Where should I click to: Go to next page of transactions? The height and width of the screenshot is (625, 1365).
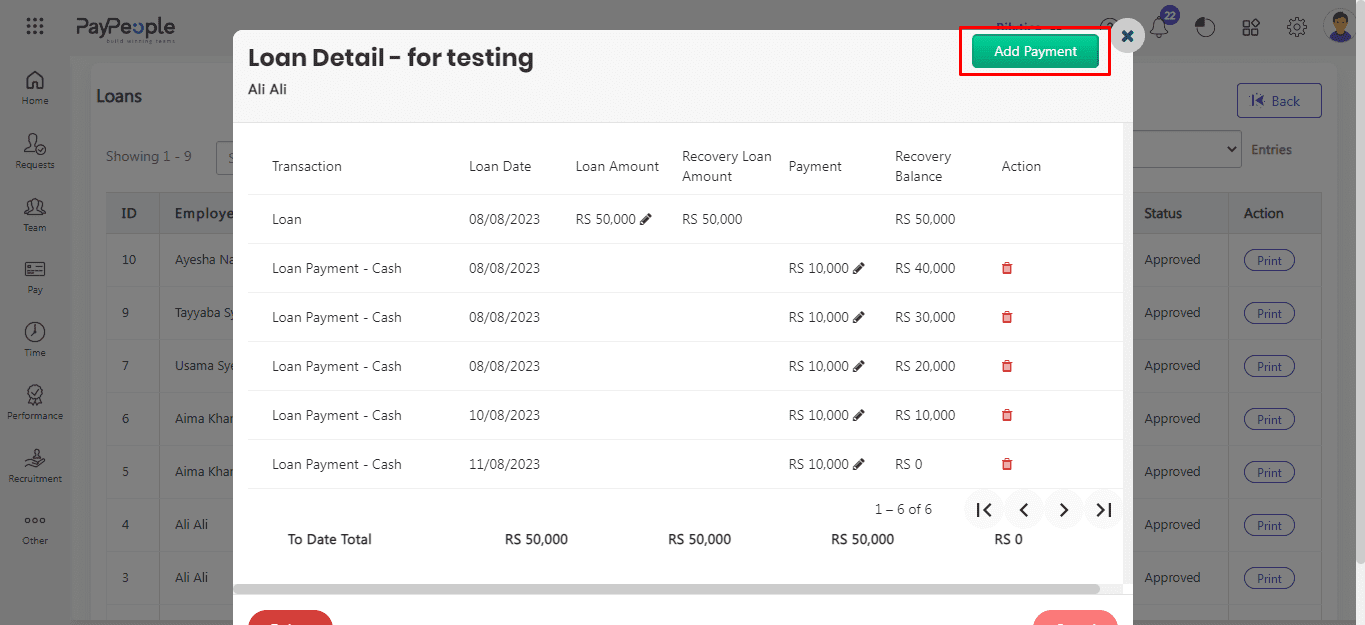[x=1064, y=510]
